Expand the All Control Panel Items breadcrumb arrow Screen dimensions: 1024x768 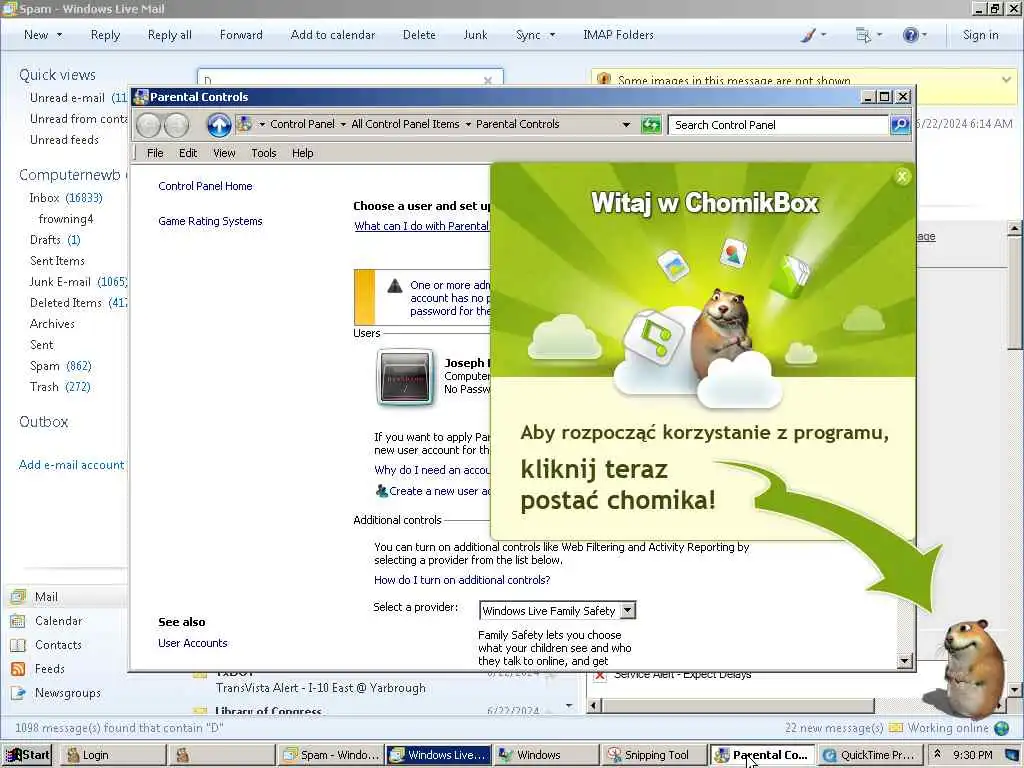tap(468, 124)
